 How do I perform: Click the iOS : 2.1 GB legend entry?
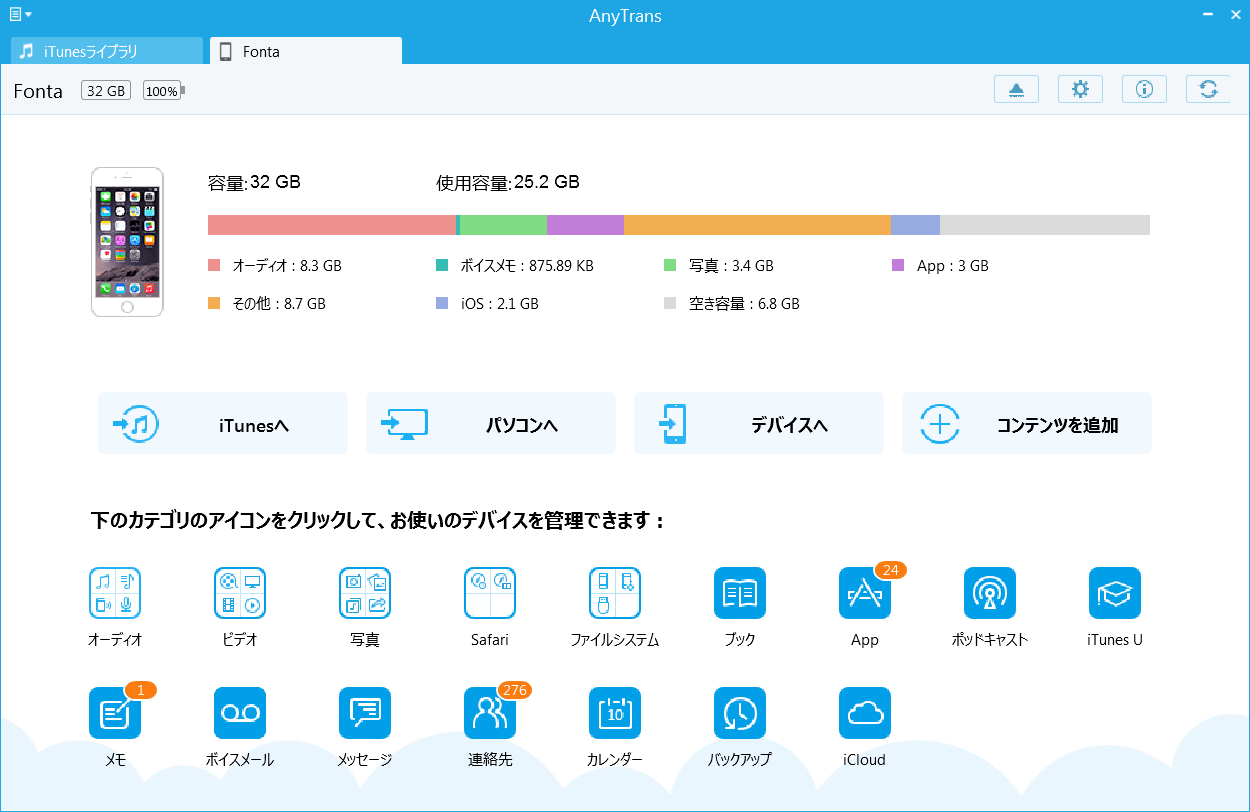click(x=487, y=303)
